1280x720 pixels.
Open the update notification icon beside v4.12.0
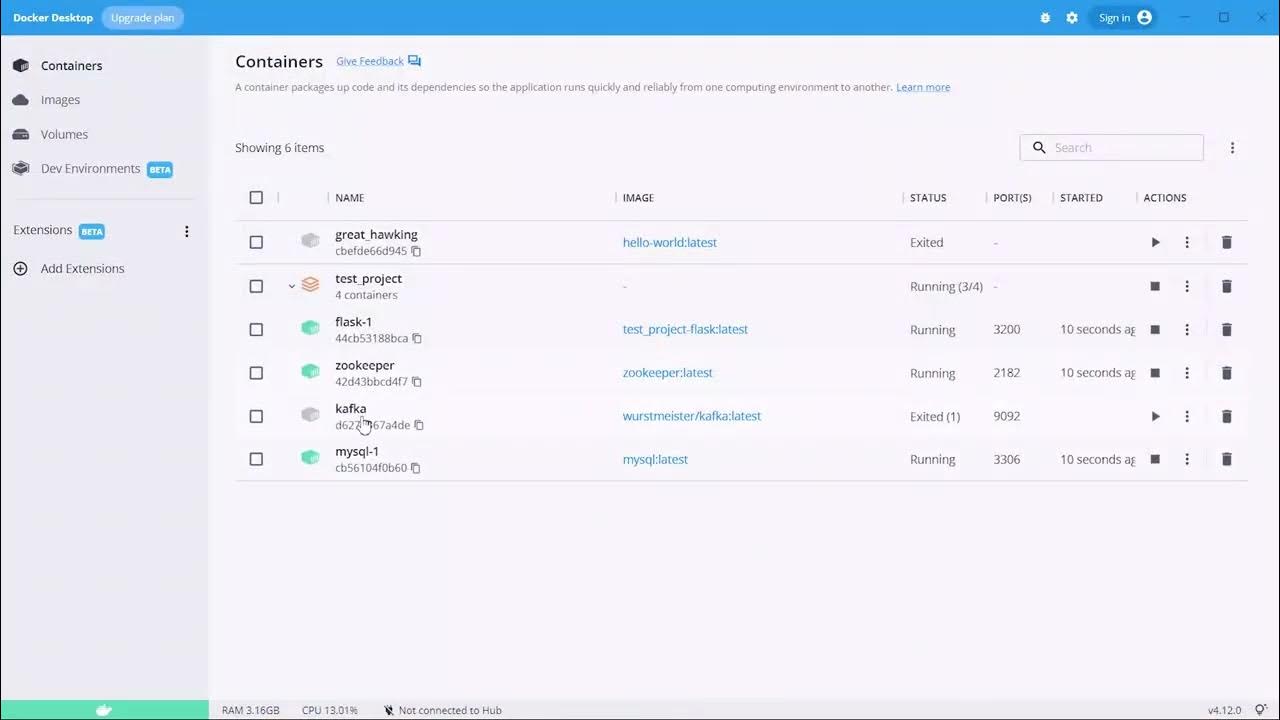click(1260, 710)
